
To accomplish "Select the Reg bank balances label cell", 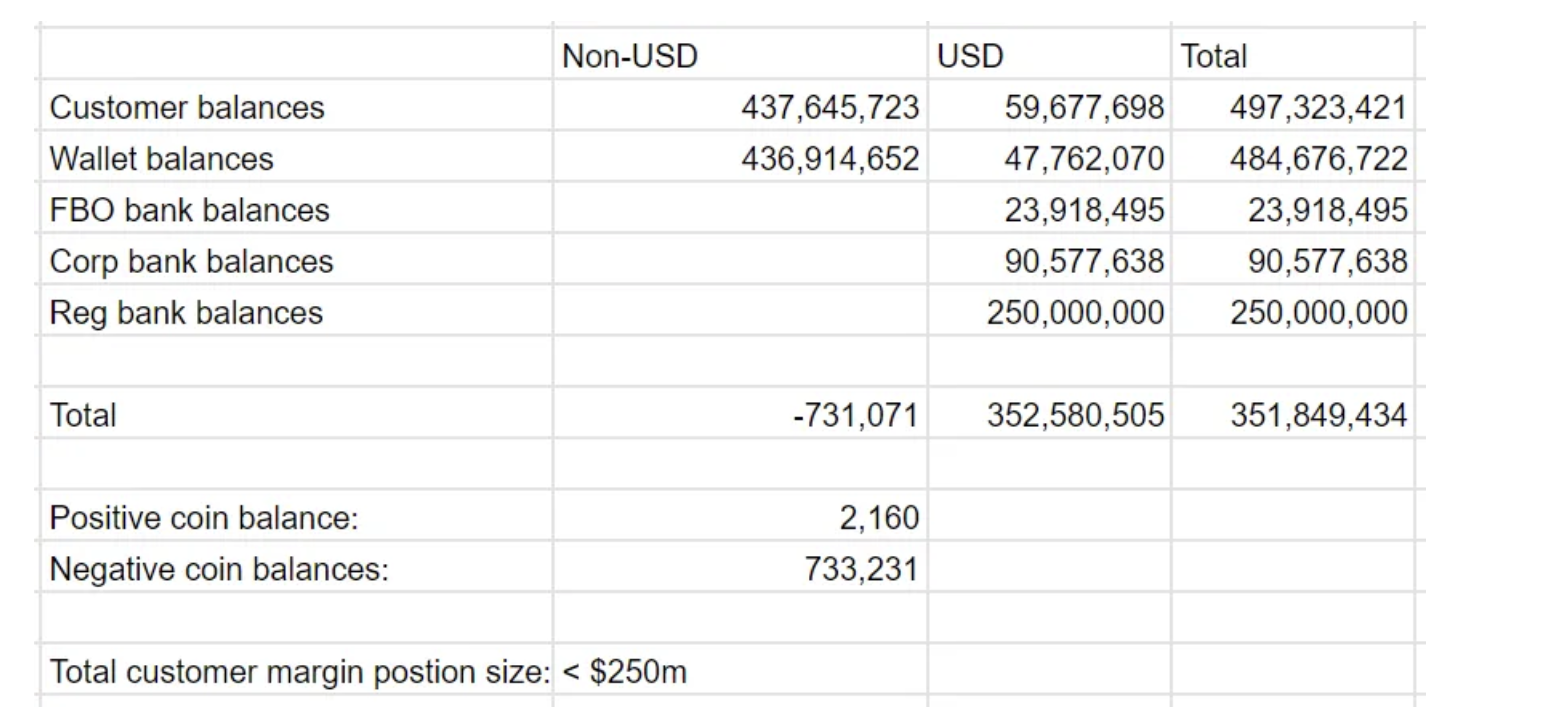I will (x=296, y=312).
